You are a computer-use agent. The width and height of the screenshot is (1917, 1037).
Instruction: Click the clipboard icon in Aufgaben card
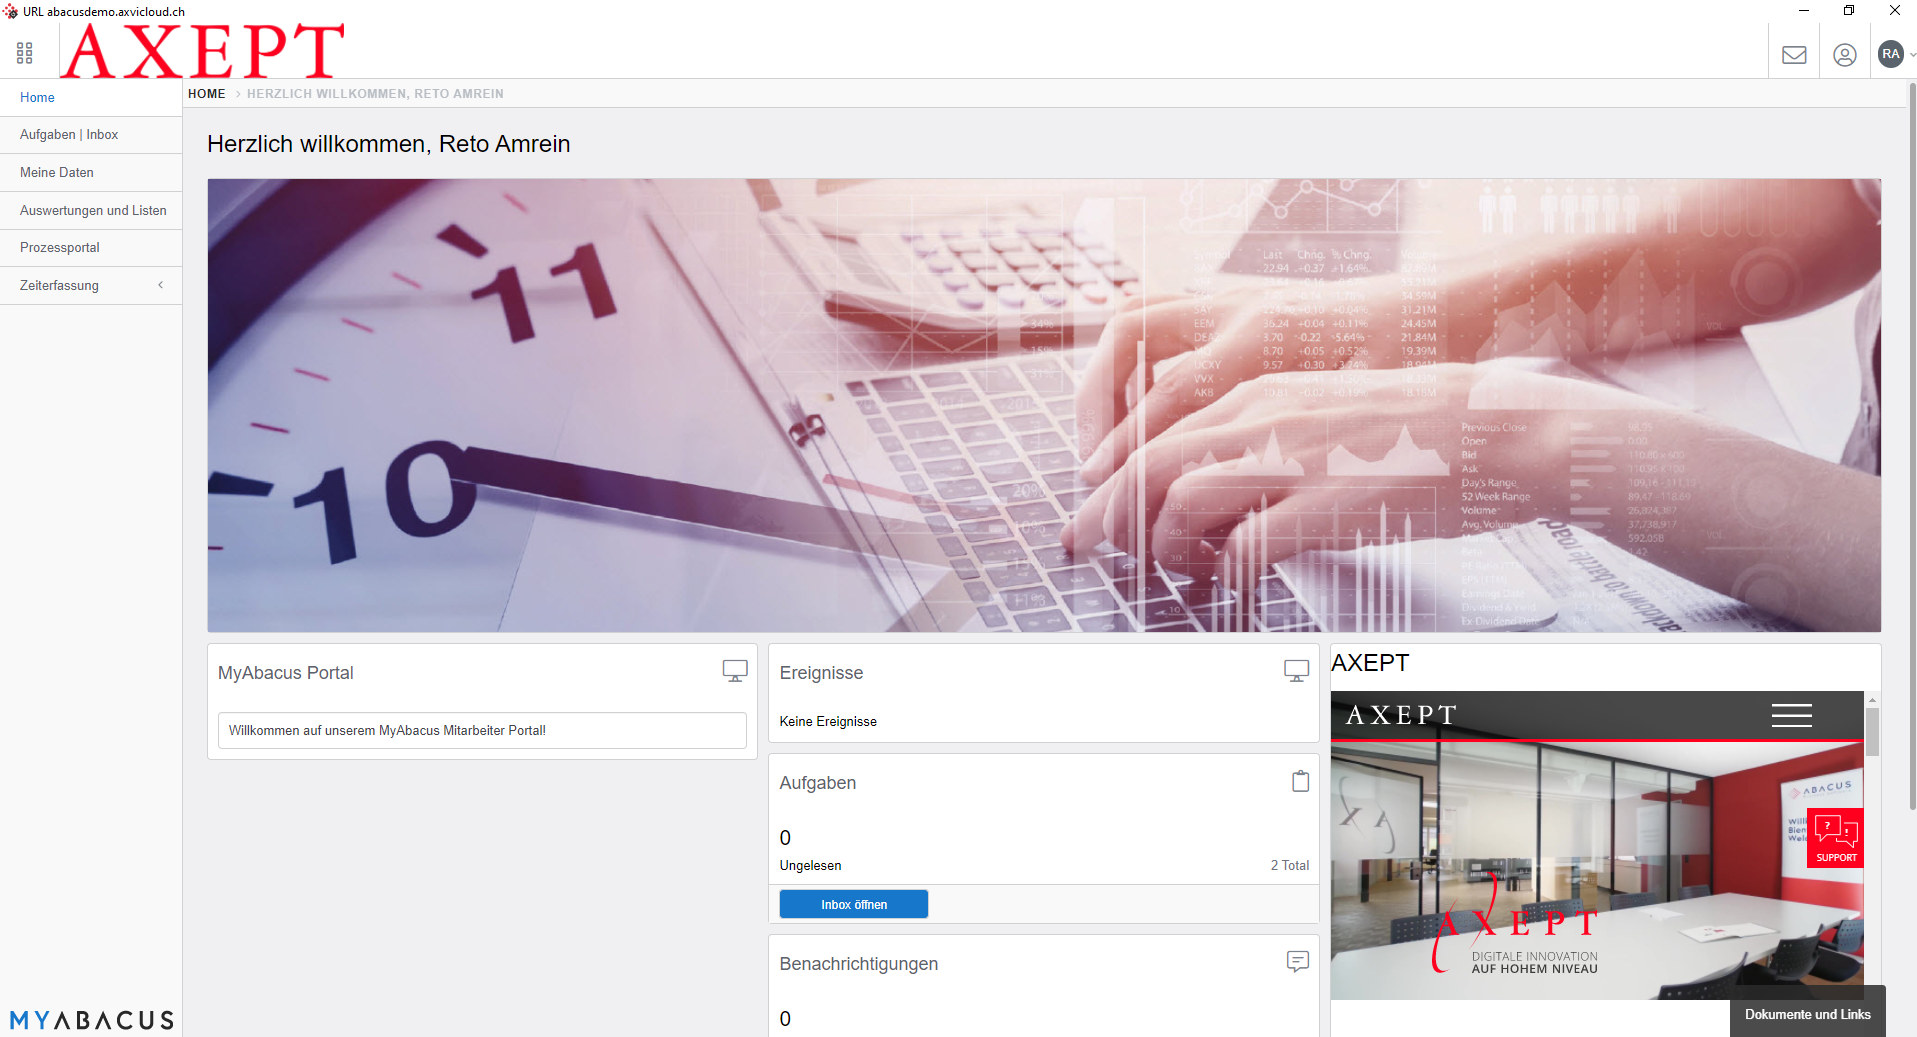pos(1300,781)
